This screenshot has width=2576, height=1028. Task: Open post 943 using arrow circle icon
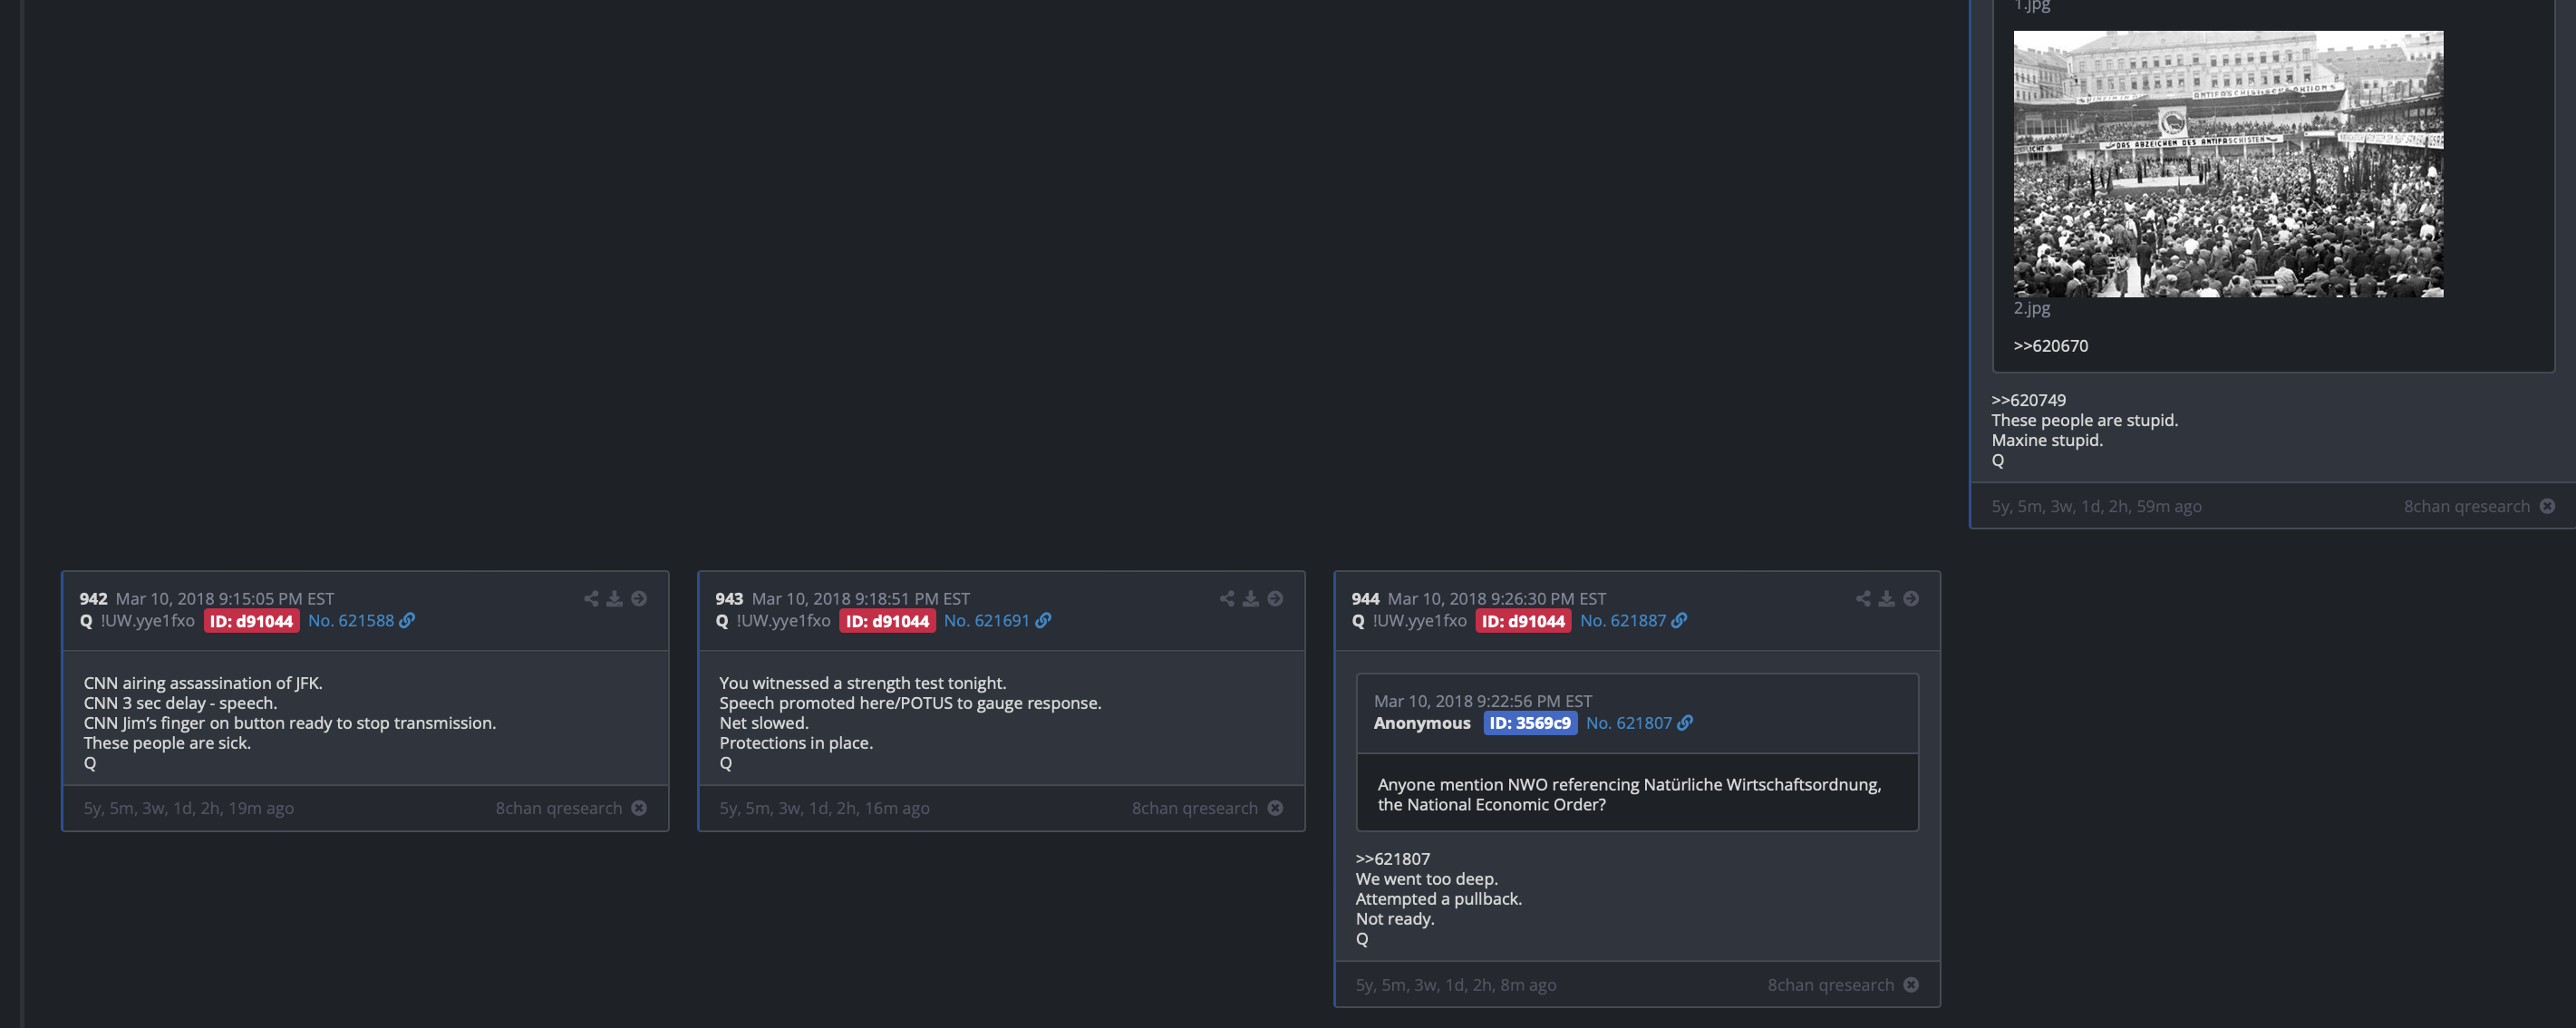1275,598
